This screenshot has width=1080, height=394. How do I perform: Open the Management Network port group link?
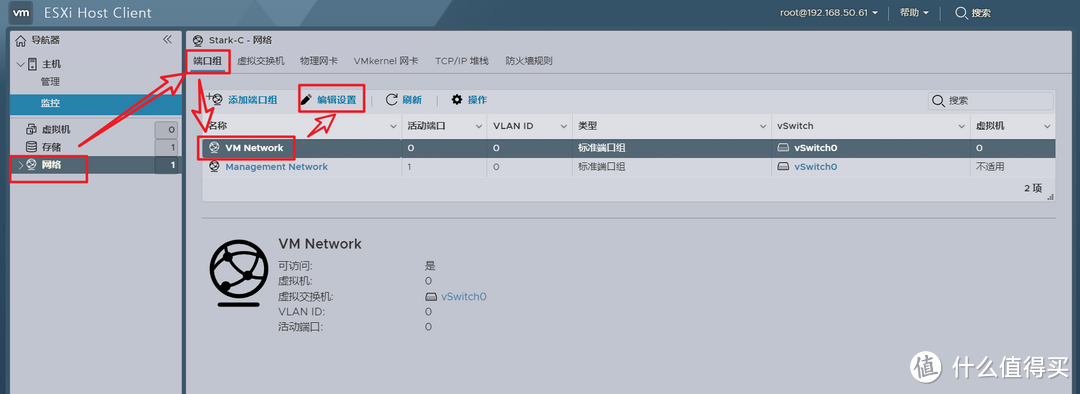pyautogui.click(x=276, y=167)
